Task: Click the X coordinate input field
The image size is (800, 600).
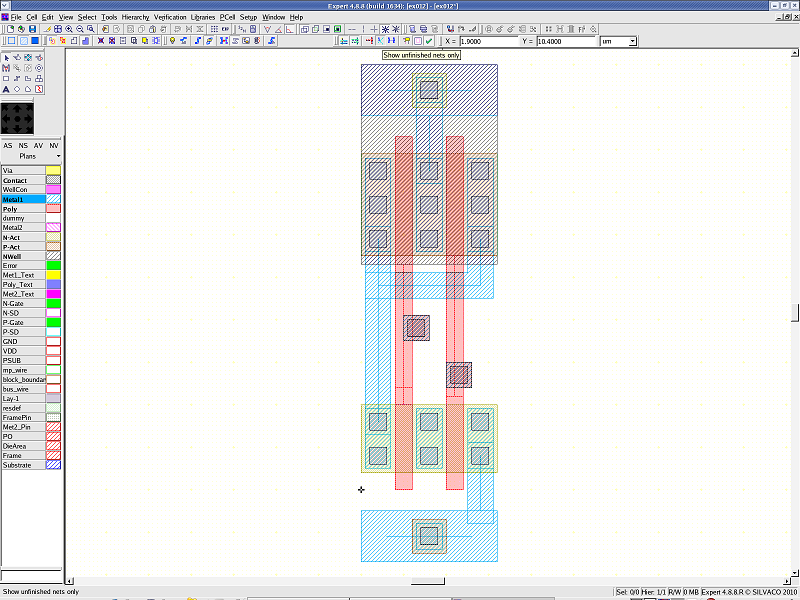Action: coord(490,41)
